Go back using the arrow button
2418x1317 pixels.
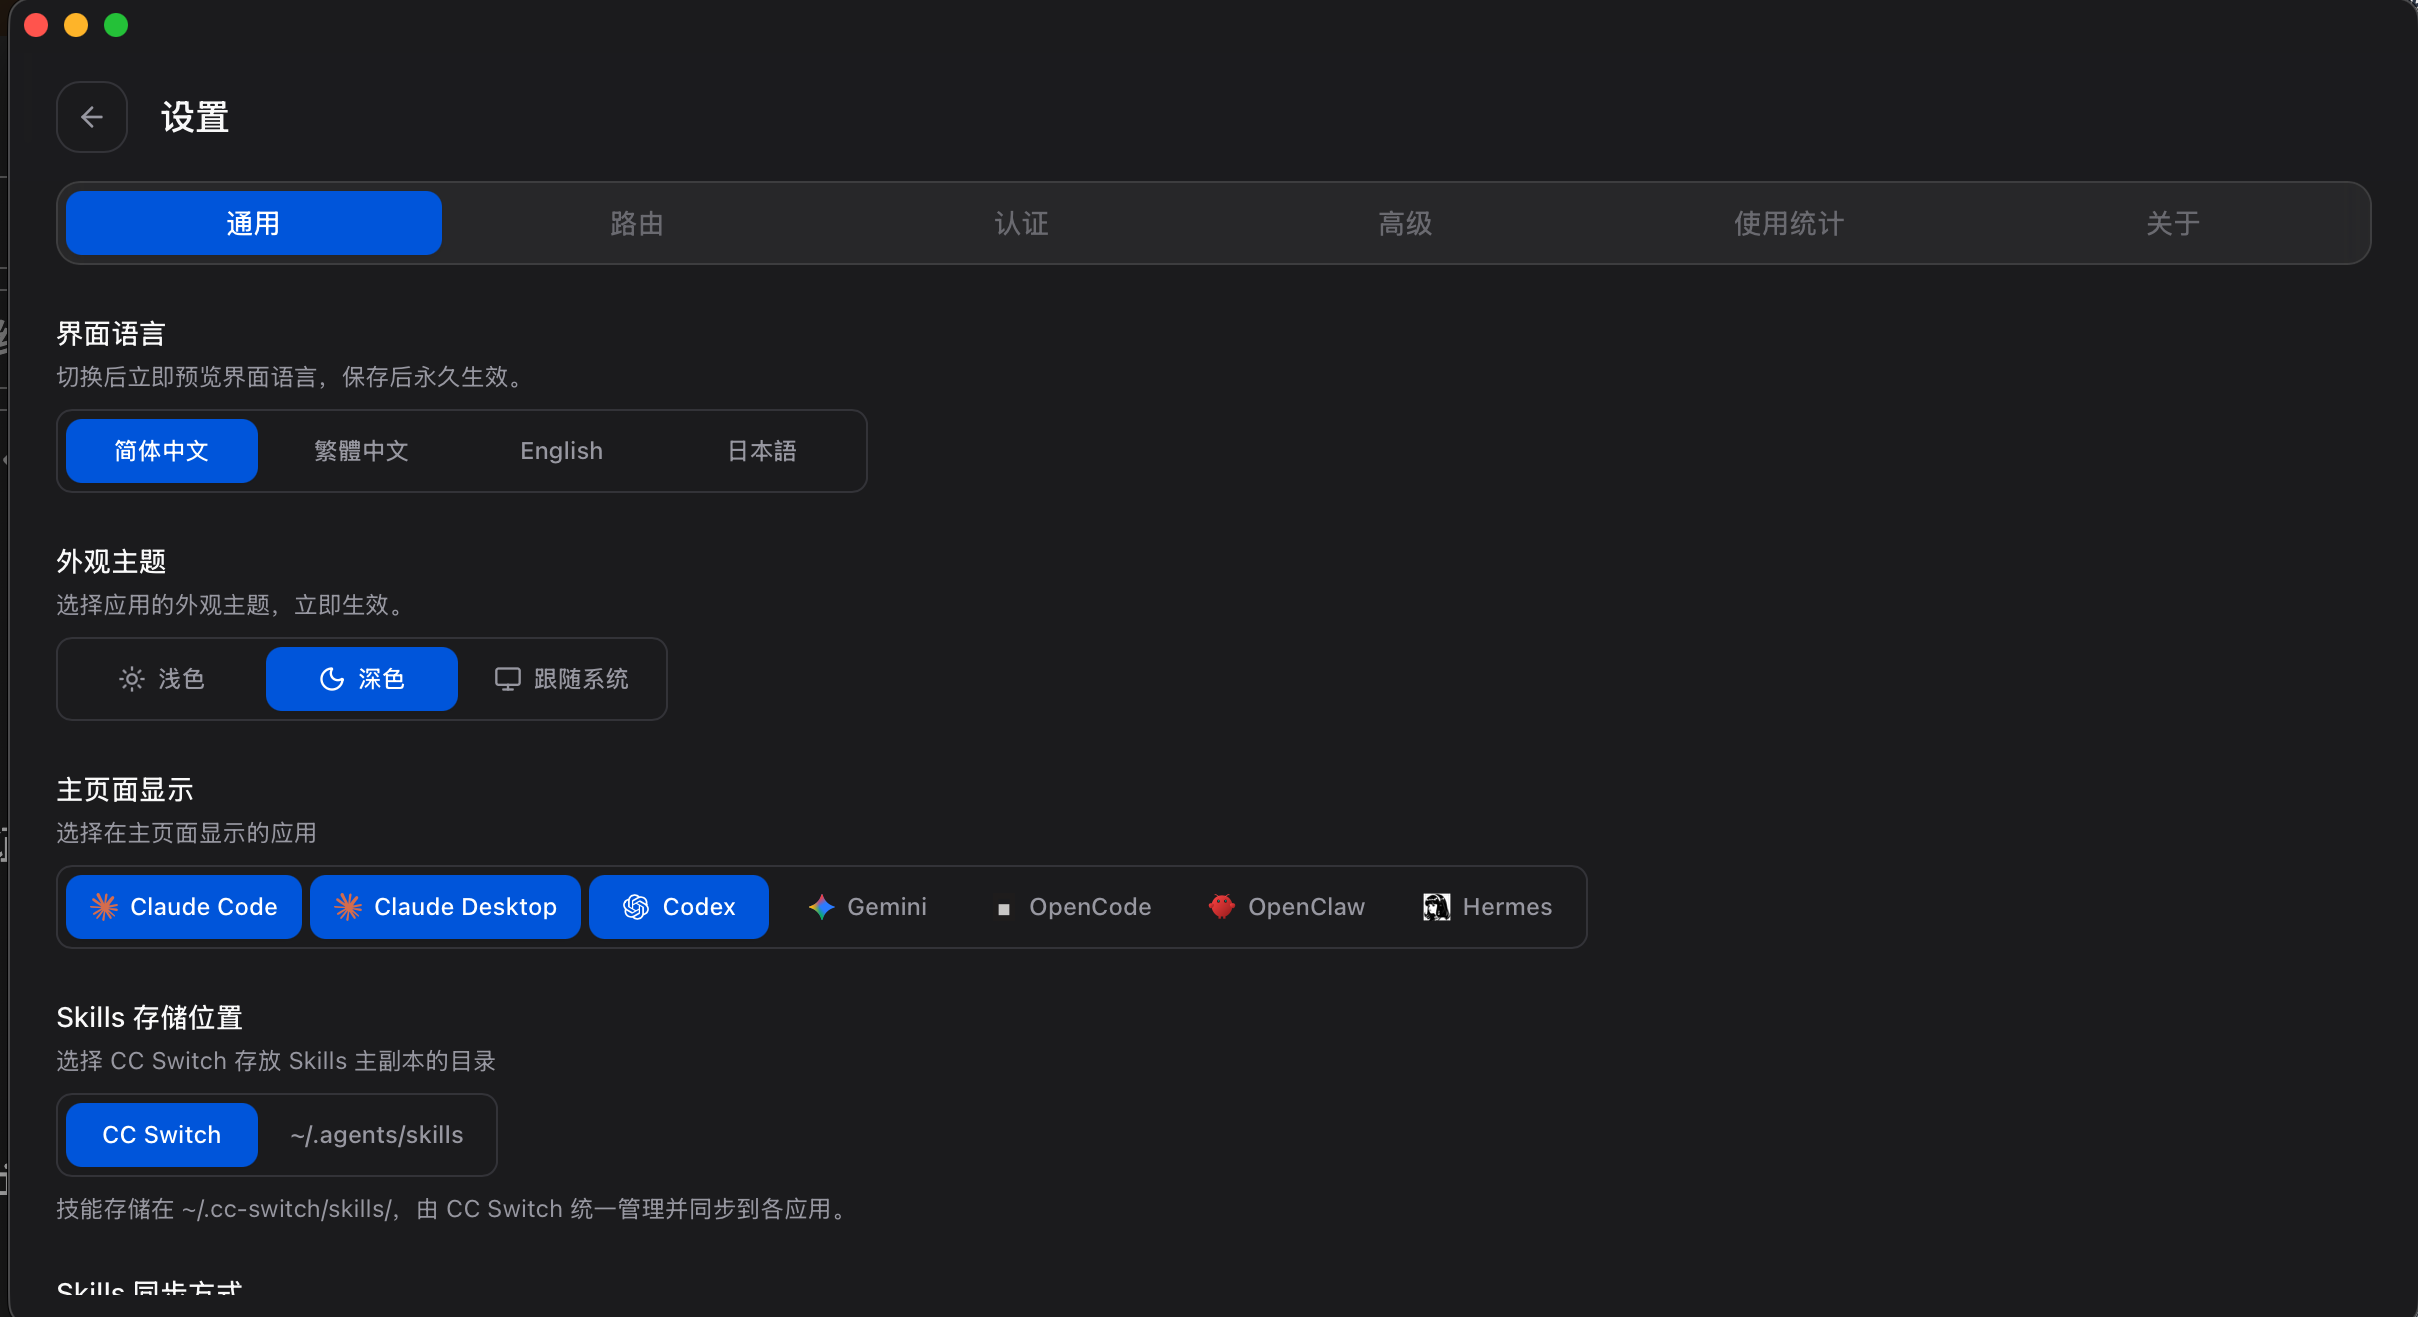pos(92,117)
